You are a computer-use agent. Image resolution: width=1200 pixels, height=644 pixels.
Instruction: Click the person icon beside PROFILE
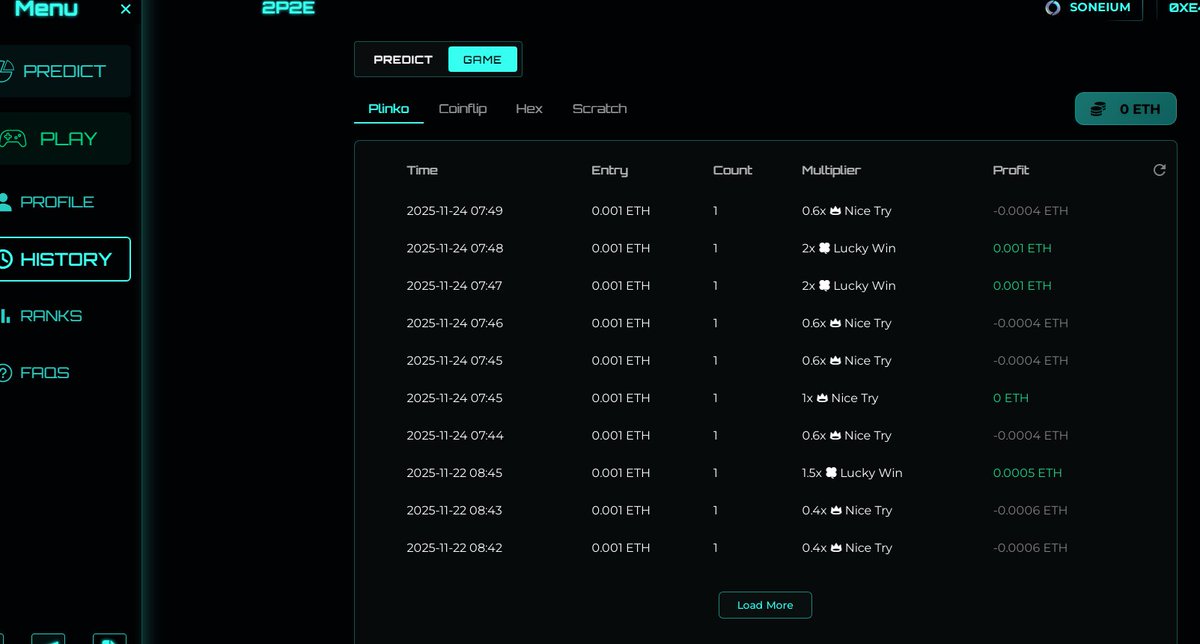[x=5, y=201]
